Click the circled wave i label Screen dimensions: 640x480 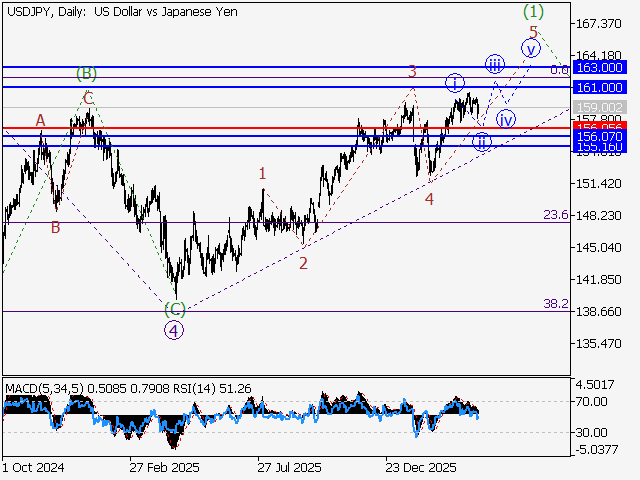click(455, 82)
